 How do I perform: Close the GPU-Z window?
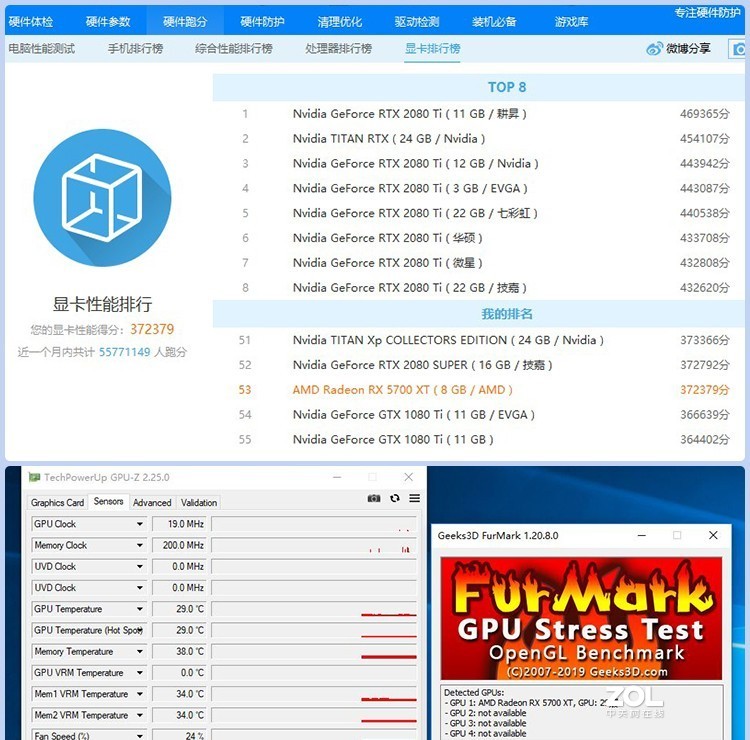tap(408, 477)
